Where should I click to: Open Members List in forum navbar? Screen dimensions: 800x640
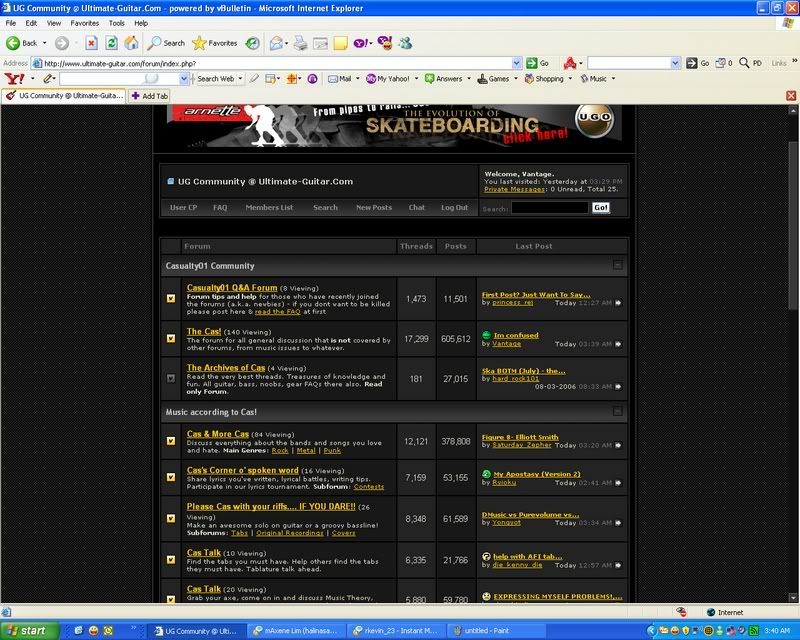click(269, 208)
